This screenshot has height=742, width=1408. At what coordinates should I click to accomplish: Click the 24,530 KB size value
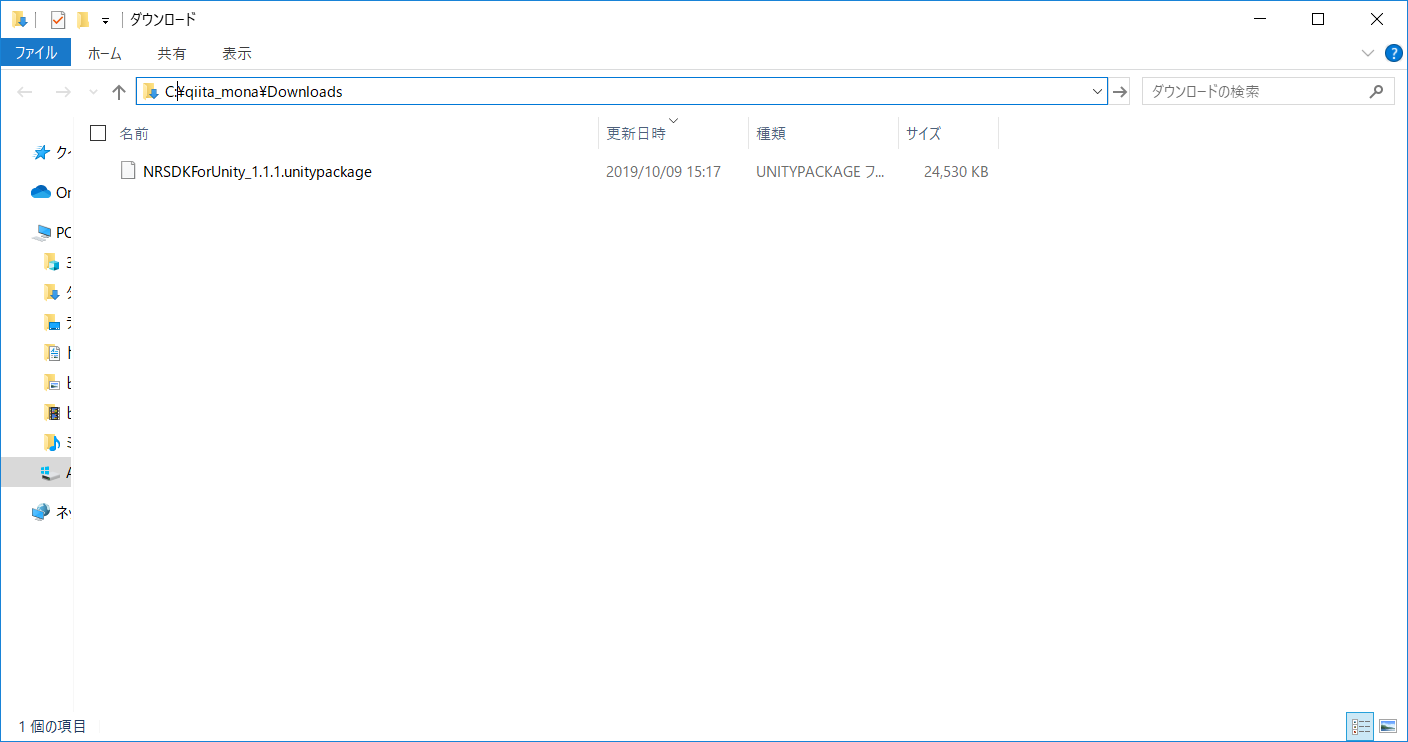coord(956,172)
